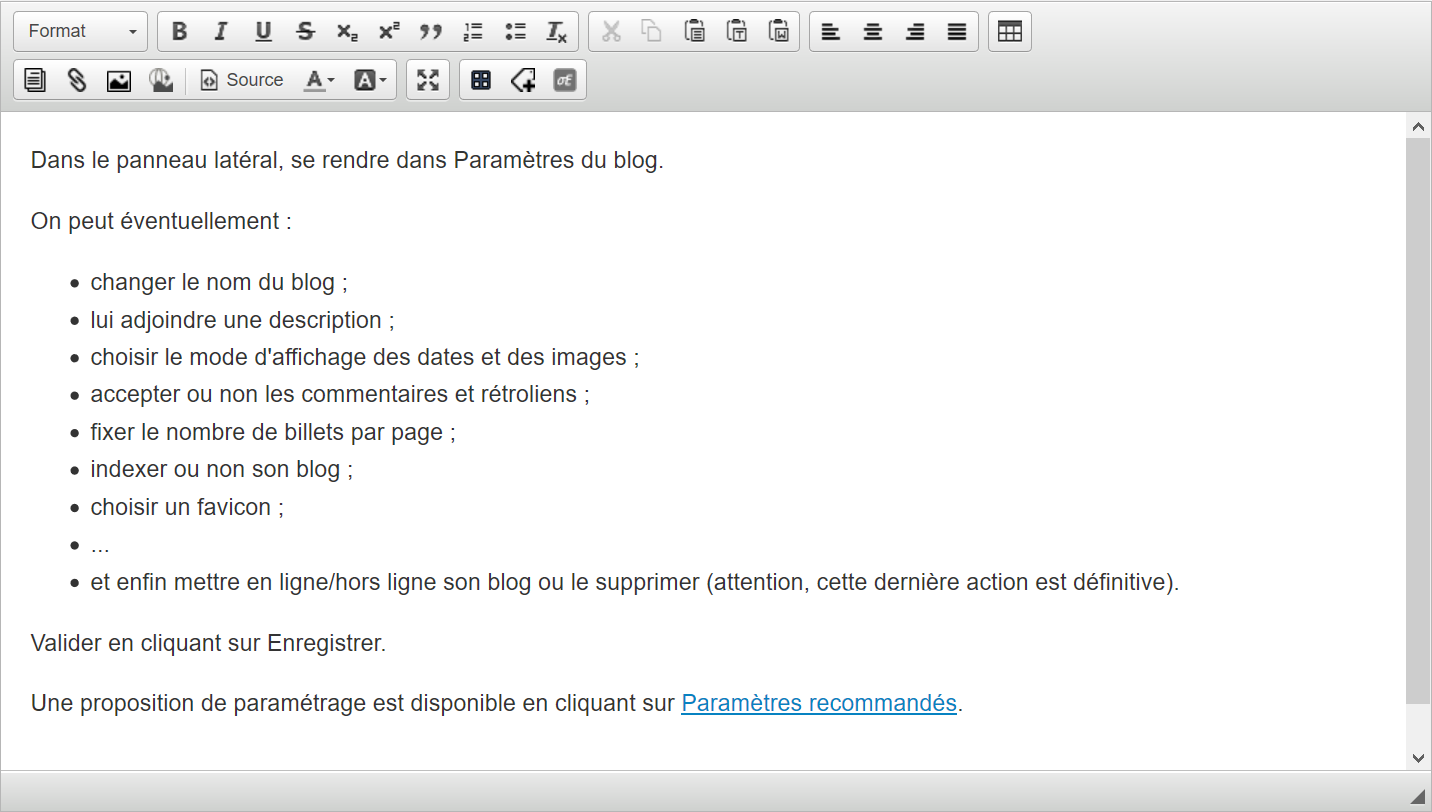This screenshot has height=812, width=1432.
Task: Click bullet 'choisir un favicon'
Action: 187,507
